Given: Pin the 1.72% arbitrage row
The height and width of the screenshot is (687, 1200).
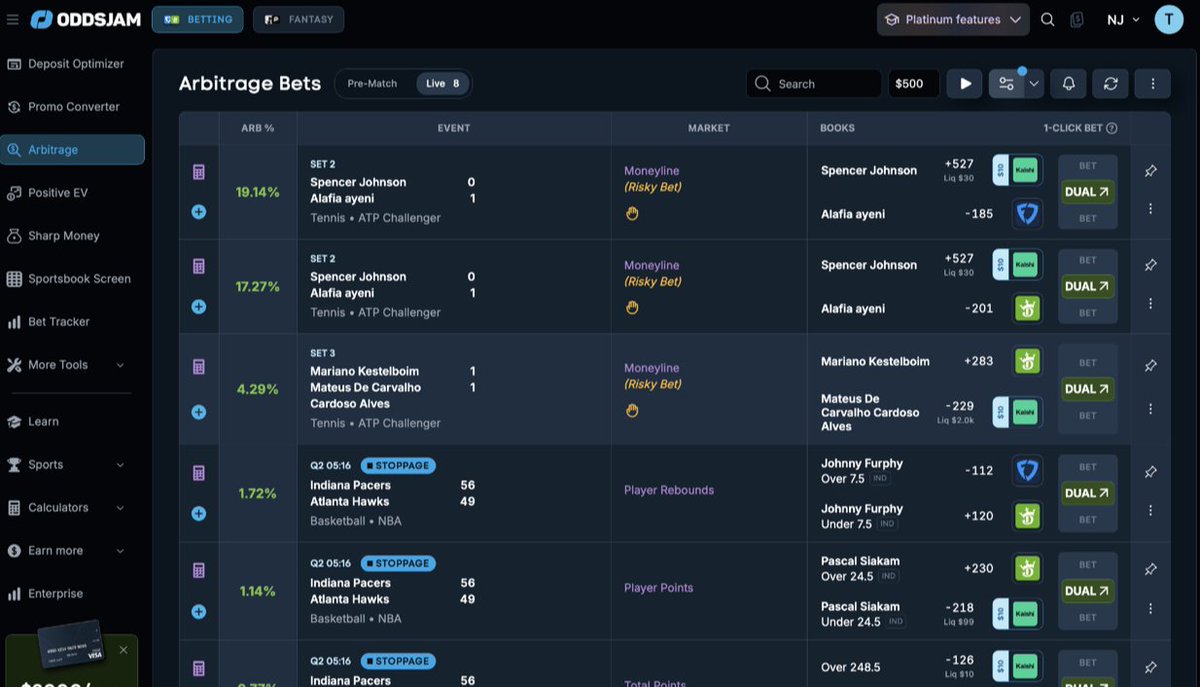Looking at the screenshot, I should tap(1151, 471).
